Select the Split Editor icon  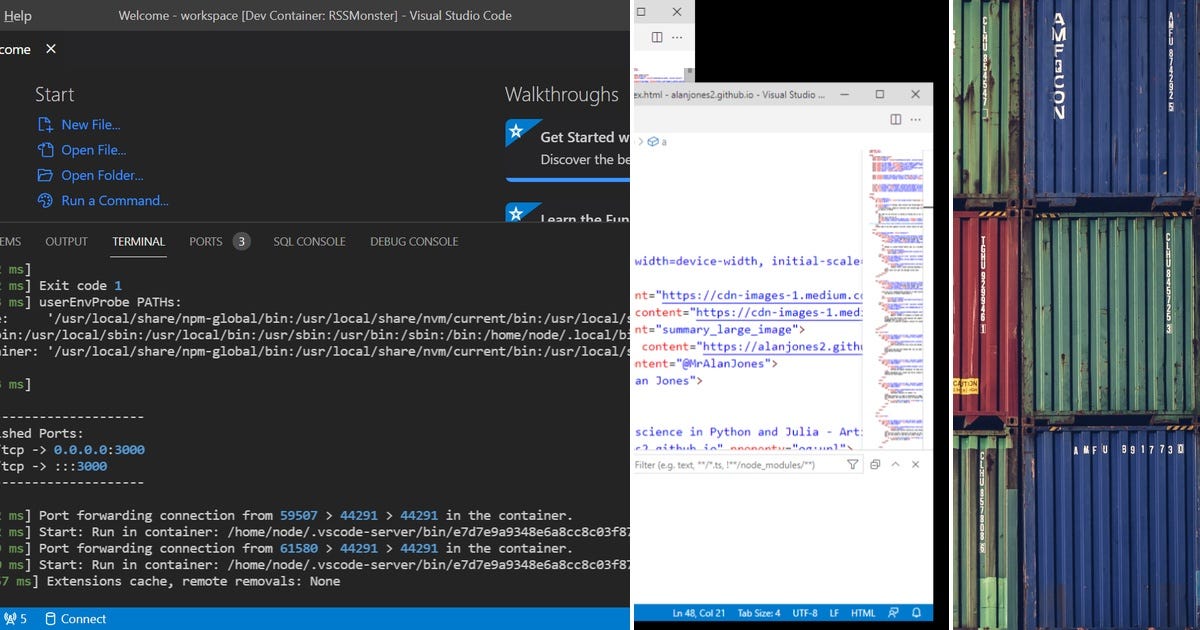(x=895, y=119)
